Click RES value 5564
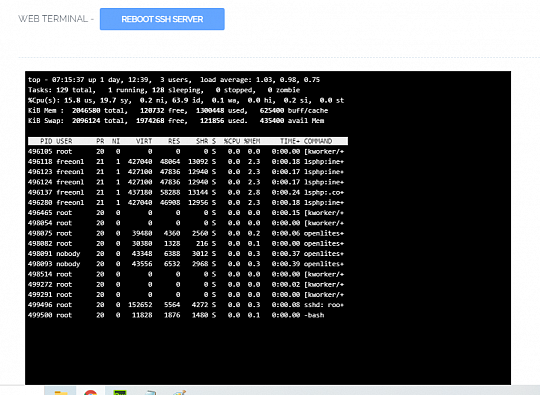Viewport: 540px width, 395px height. tap(172, 305)
